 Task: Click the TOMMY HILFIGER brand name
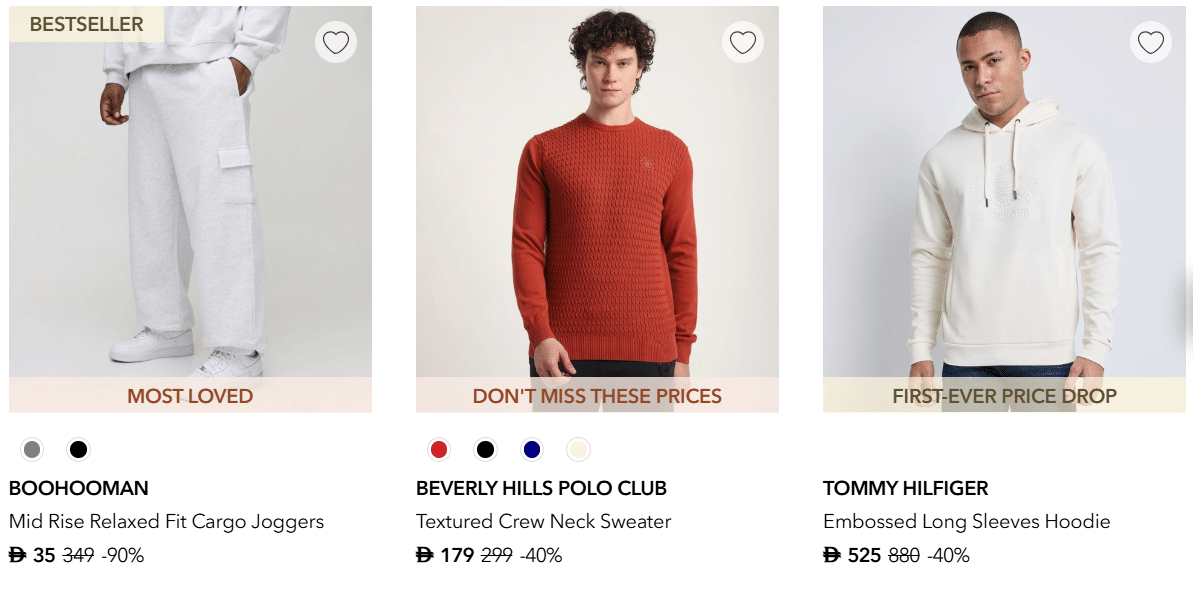point(905,489)
